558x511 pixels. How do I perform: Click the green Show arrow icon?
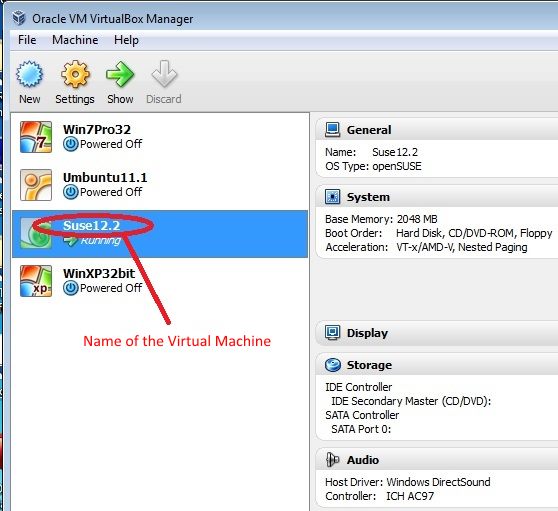120,74
